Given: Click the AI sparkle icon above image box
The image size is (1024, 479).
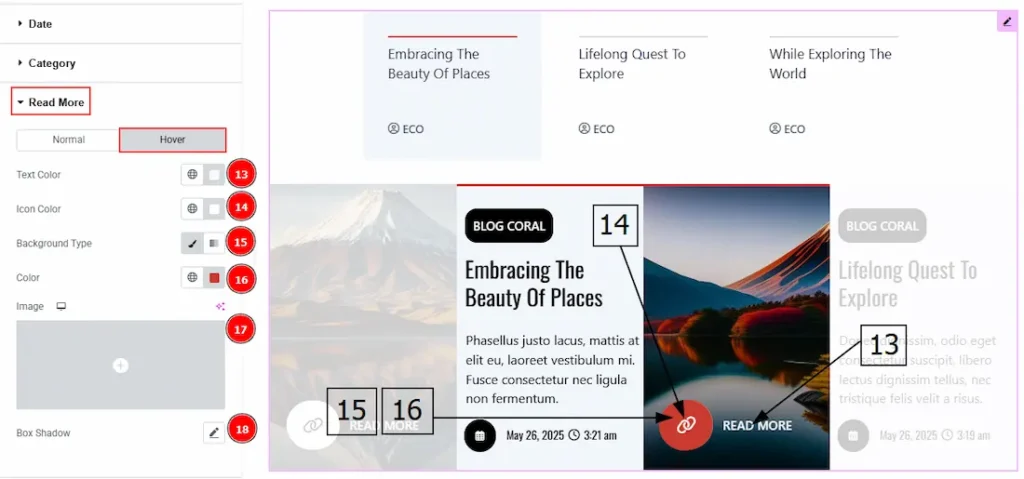Looking at the screenshot, I should coord(220,307).
